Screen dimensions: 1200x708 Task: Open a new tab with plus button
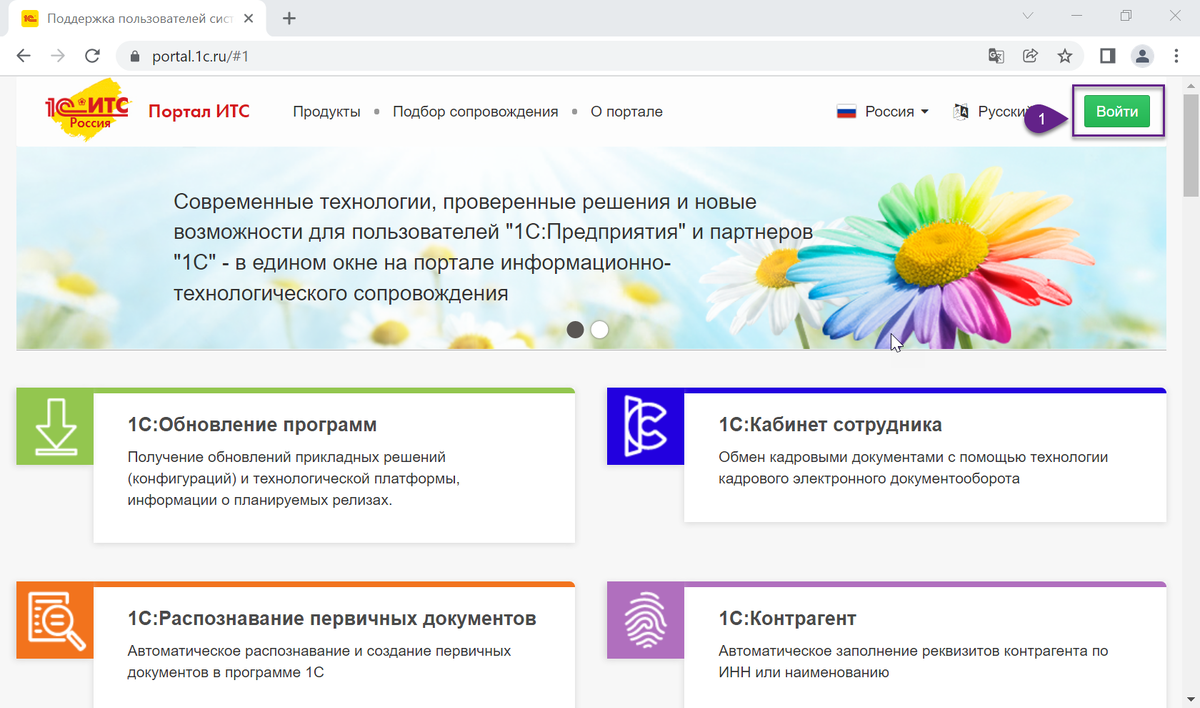(290, 18)
